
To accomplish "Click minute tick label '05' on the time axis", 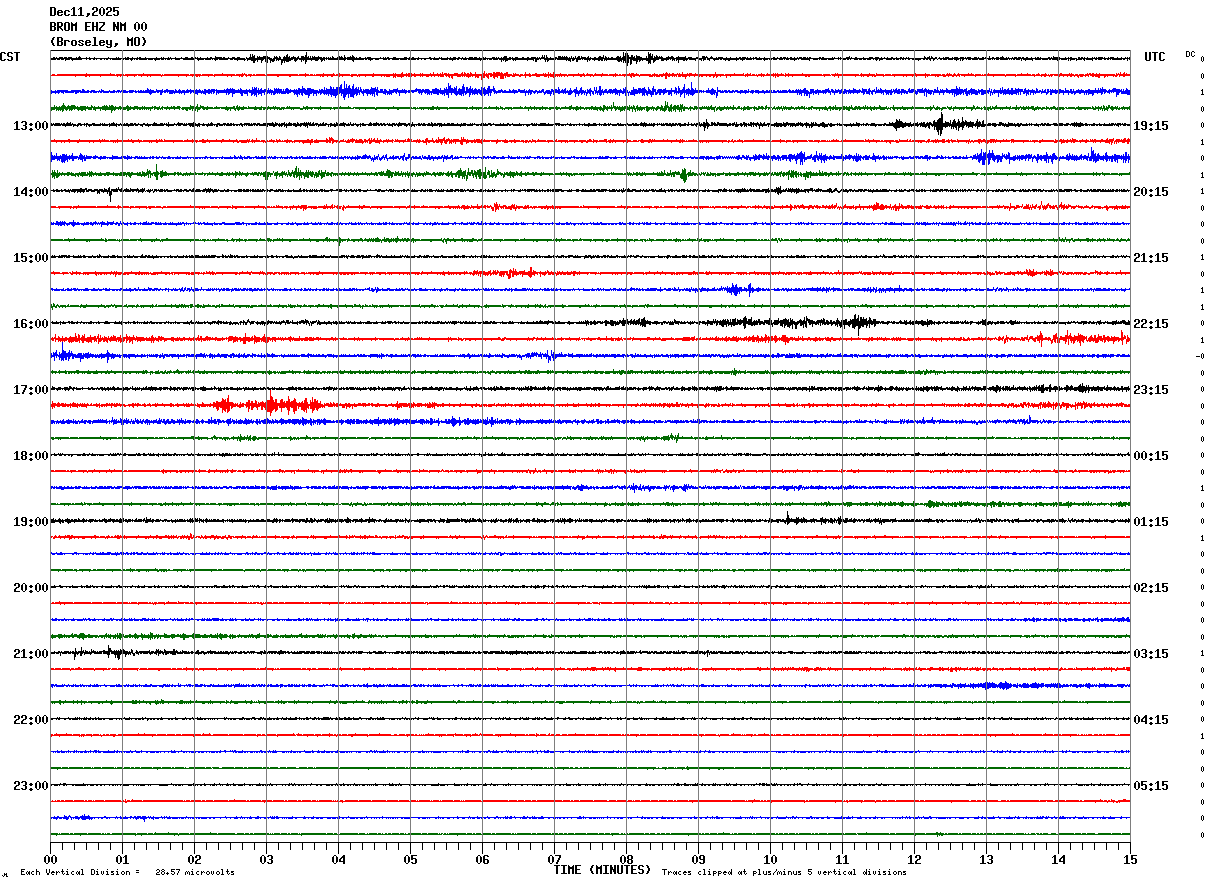I will click(x=411, y=859).
